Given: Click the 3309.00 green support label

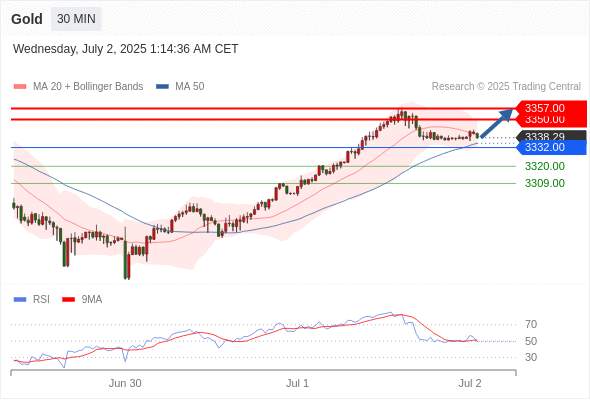Looking at the screenshot, I should (x=545, y=183).
